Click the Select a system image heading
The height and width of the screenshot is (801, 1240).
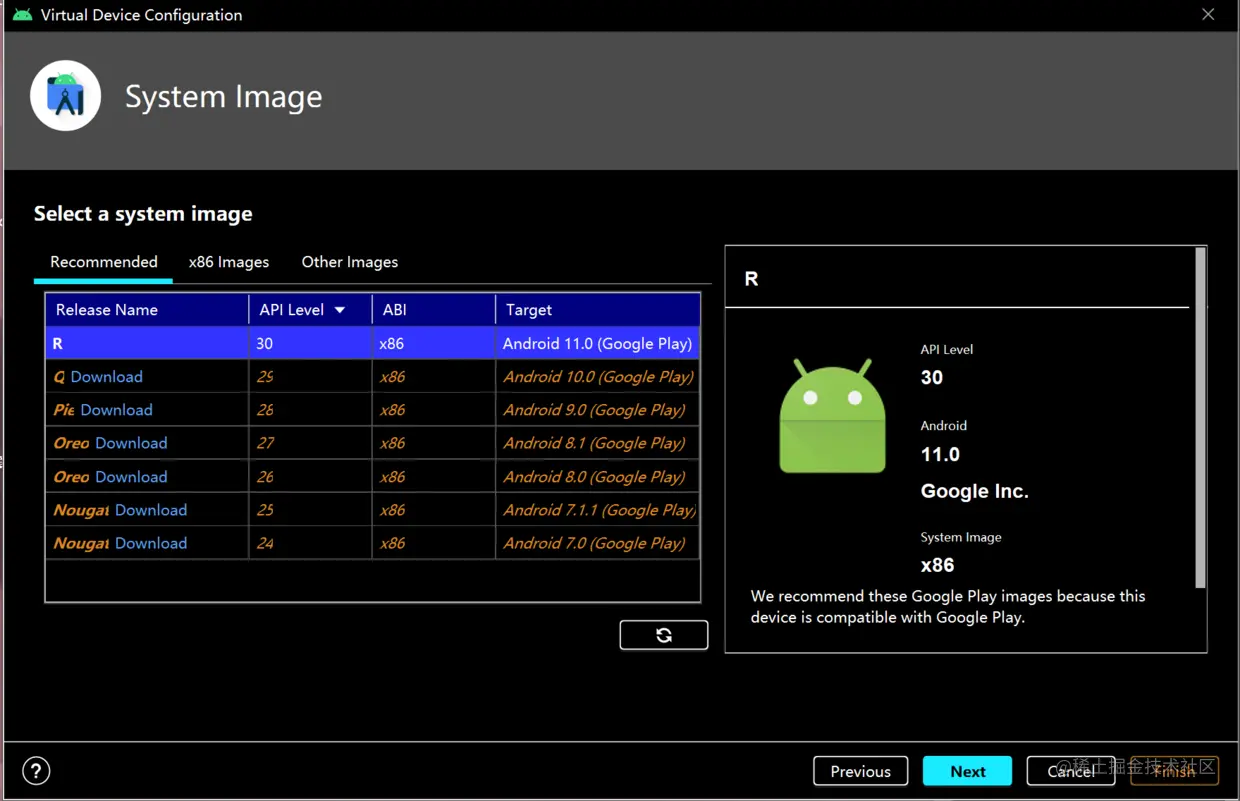[143, 214]
